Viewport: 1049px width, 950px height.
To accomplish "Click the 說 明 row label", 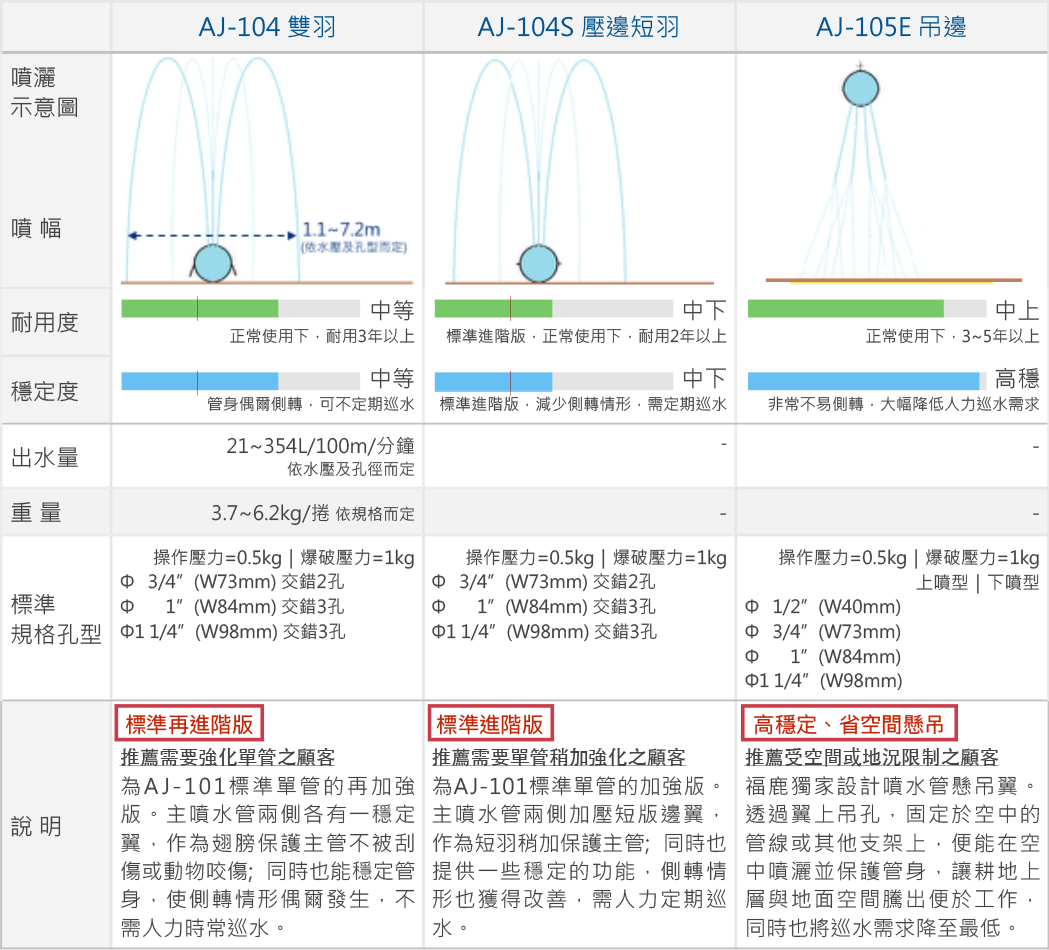I will click(x=36, y=826).
